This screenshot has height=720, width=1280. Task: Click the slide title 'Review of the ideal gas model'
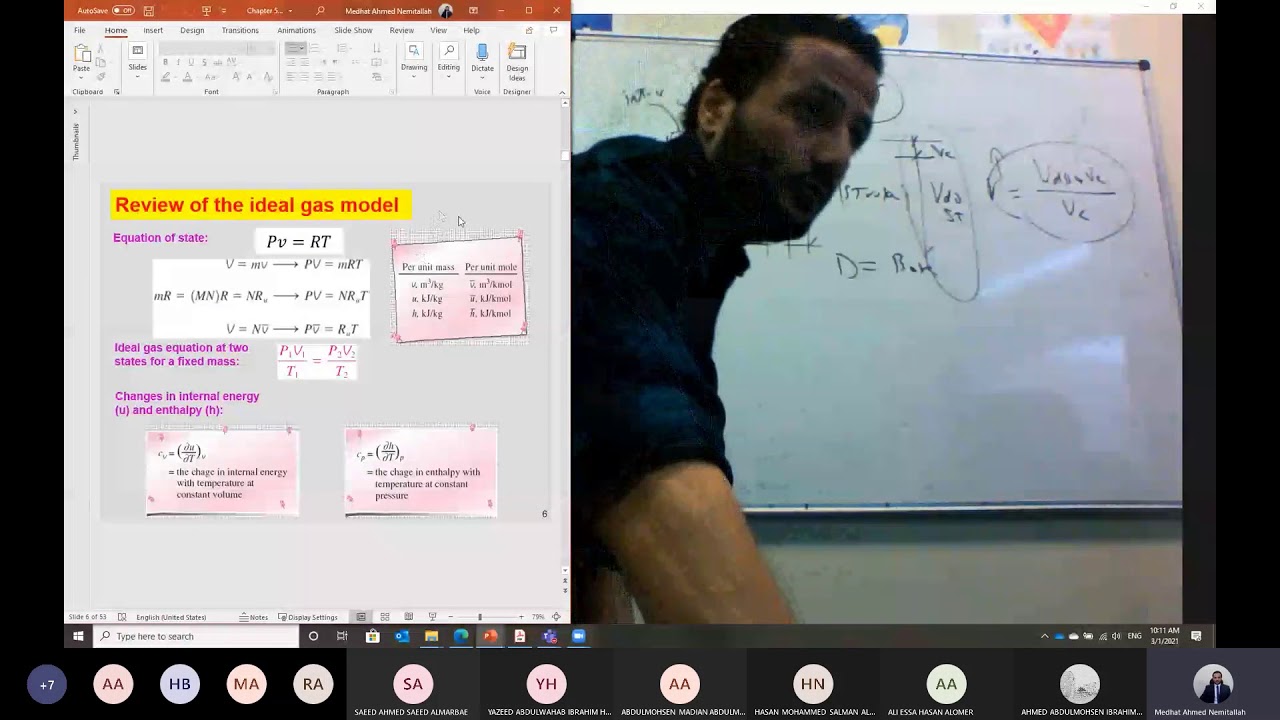pos(256,205)
